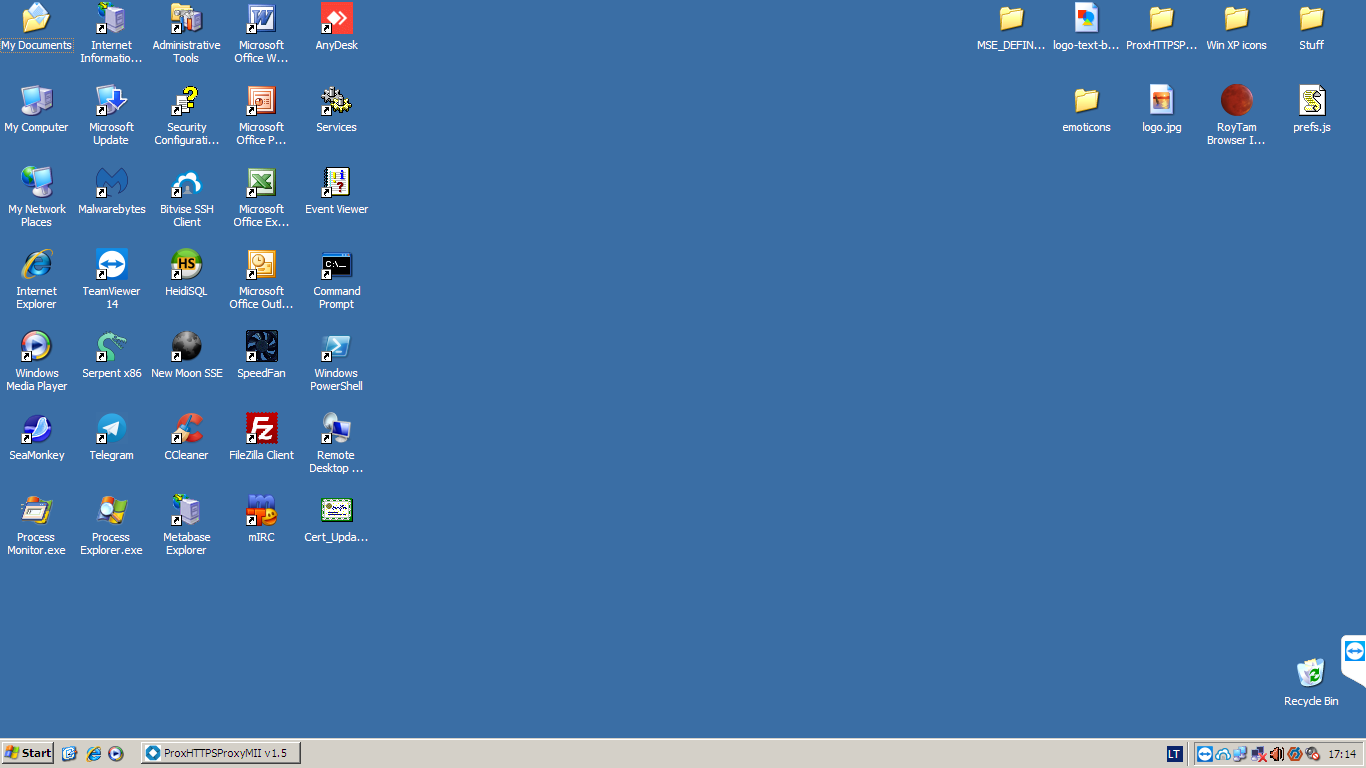Viewport: 1366px width, 768px height.
Task: Click TeamViewer tray icon
Action: click(x=1205, y=754)
